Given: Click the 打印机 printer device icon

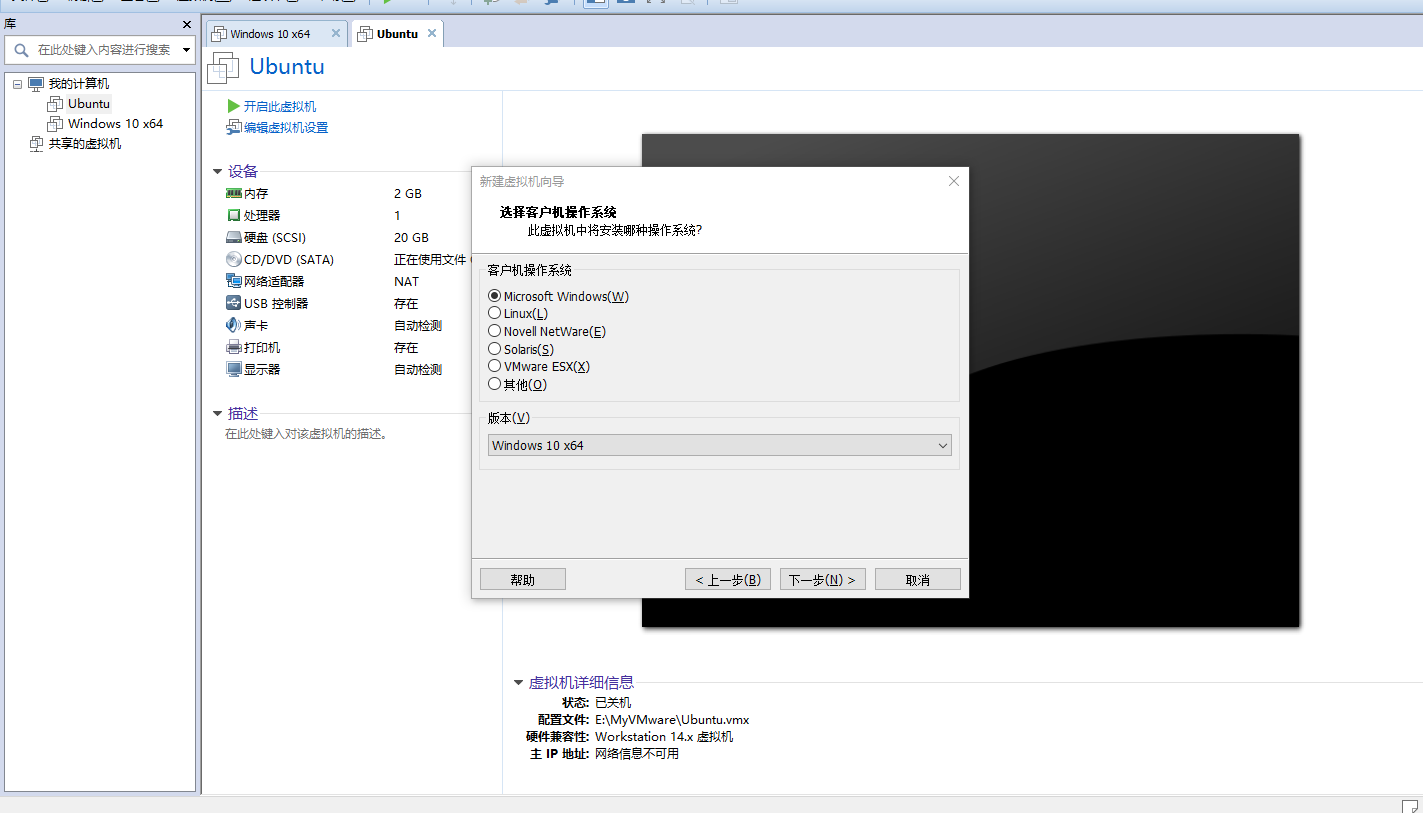Looking at the screenshot, I should point(234,347).
